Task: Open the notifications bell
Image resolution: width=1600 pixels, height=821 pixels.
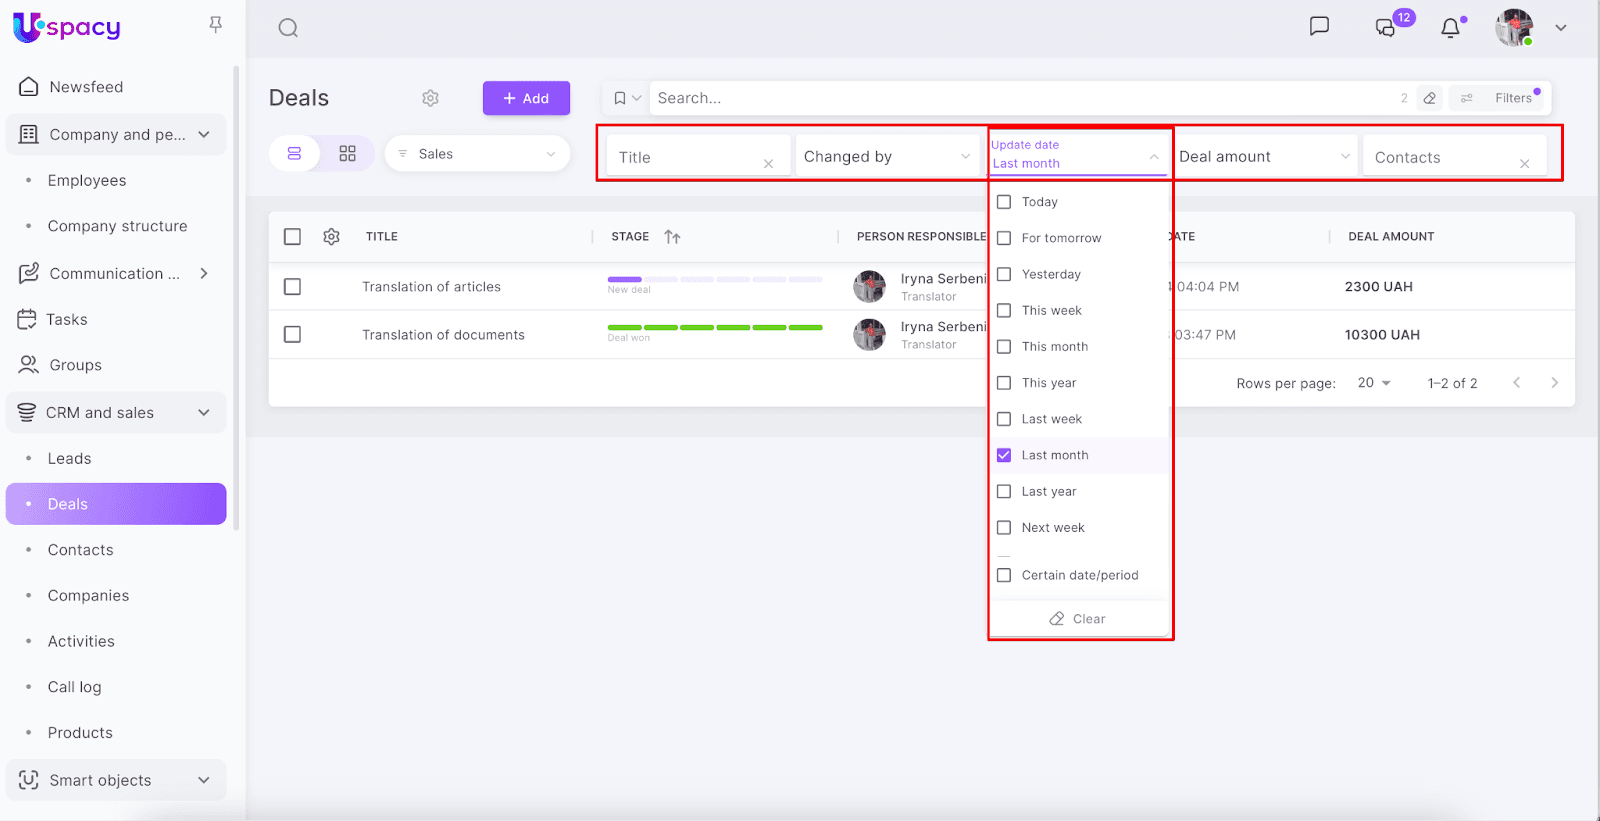Action: click(x=1450, y=28)
